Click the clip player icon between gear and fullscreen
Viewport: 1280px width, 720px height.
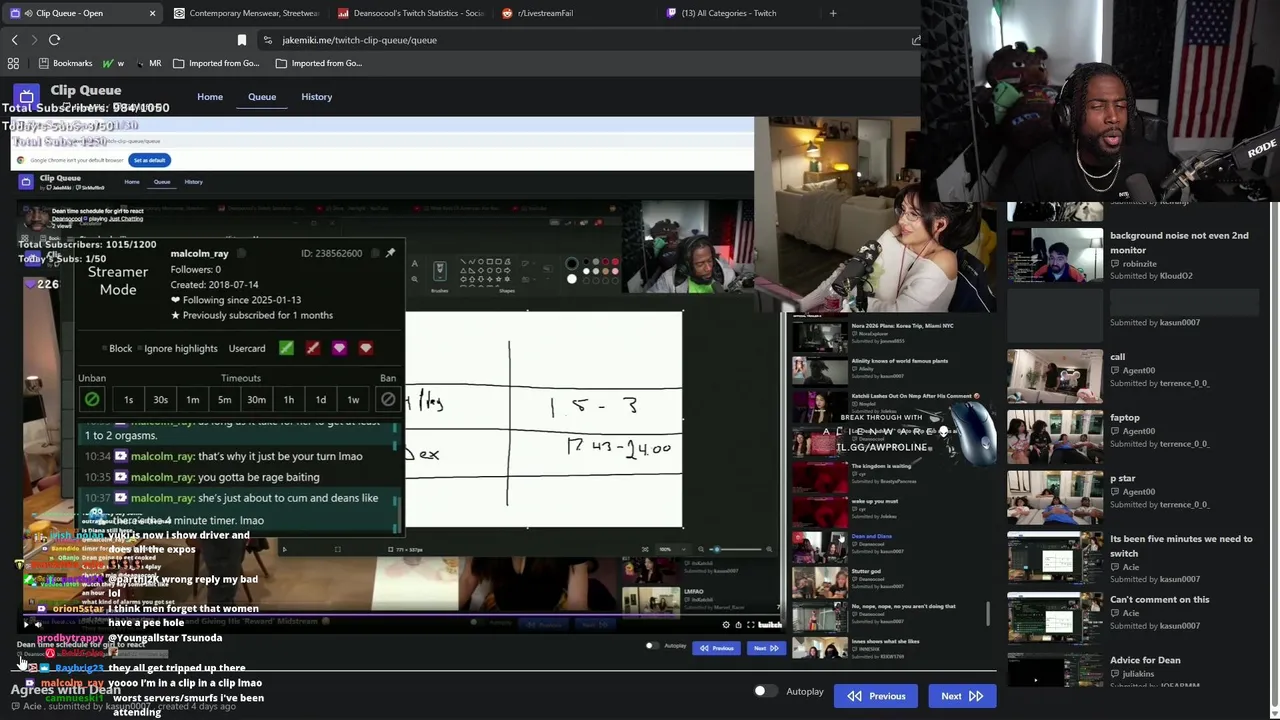(x=738, y=624)
